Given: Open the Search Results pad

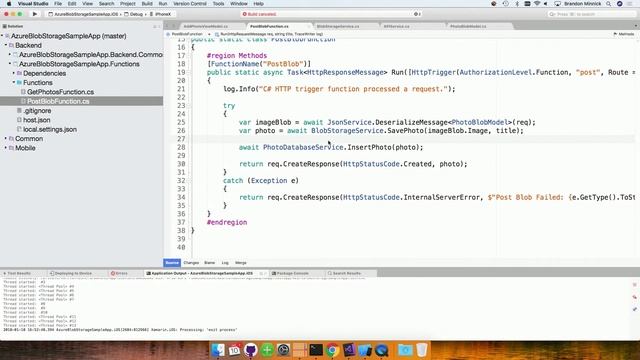Looking at the screenshot, I should click(344, 273).
